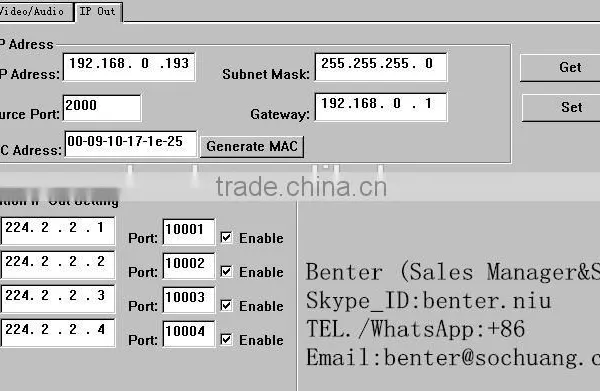The image size is (600, 391).
Task: Click multicast IP field 224.2.2.3
Action: [58, 298]
